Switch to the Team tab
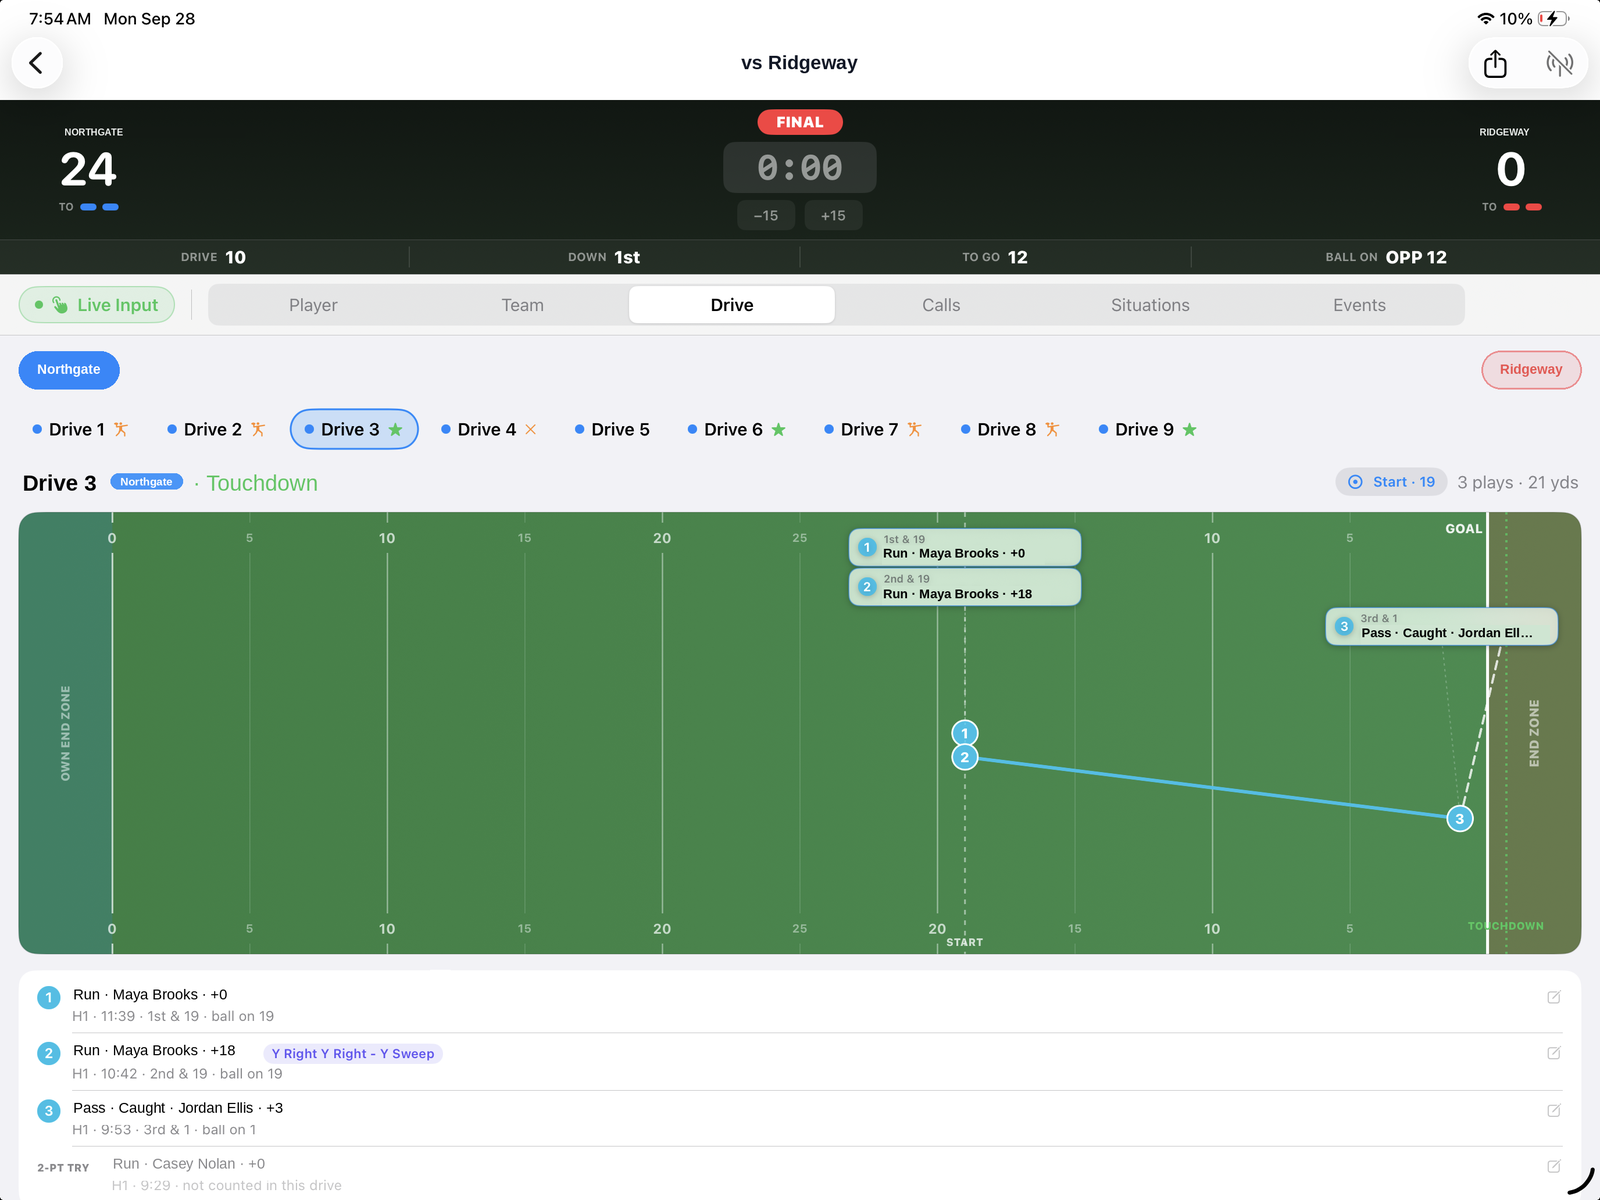The image size is (1600, 1200). point(522,305)
